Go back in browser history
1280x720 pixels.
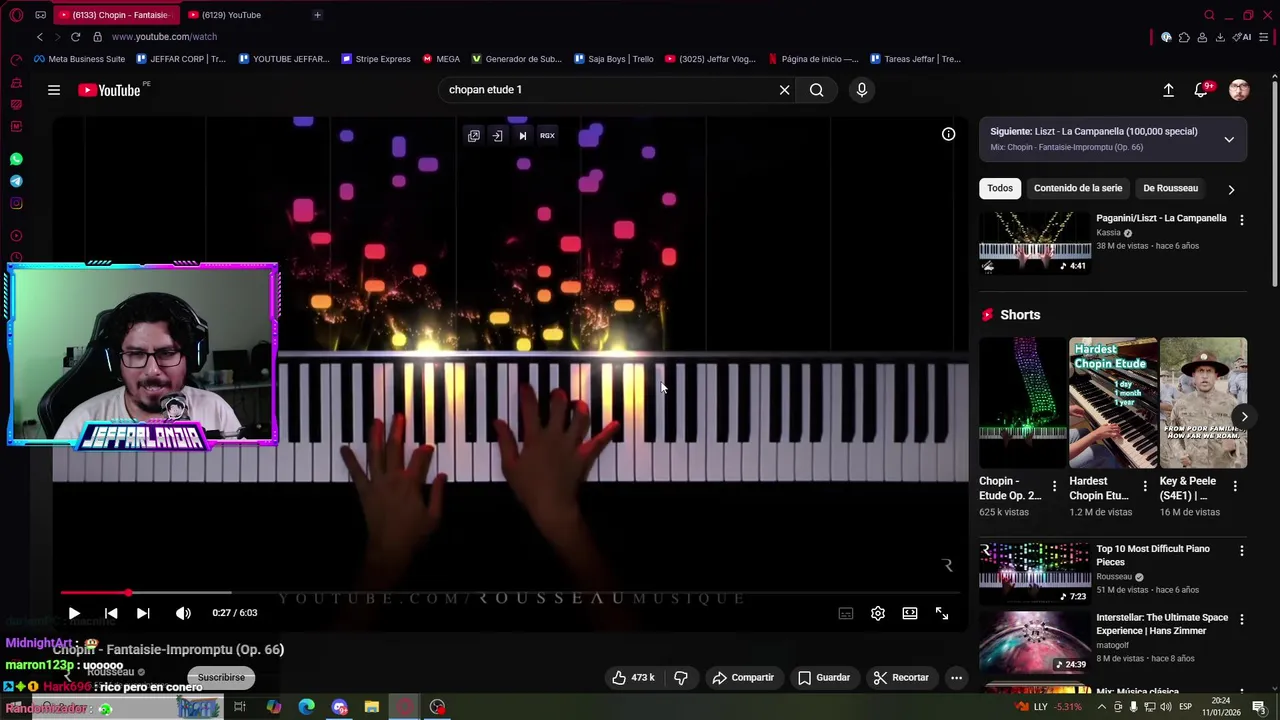[40, 37]
